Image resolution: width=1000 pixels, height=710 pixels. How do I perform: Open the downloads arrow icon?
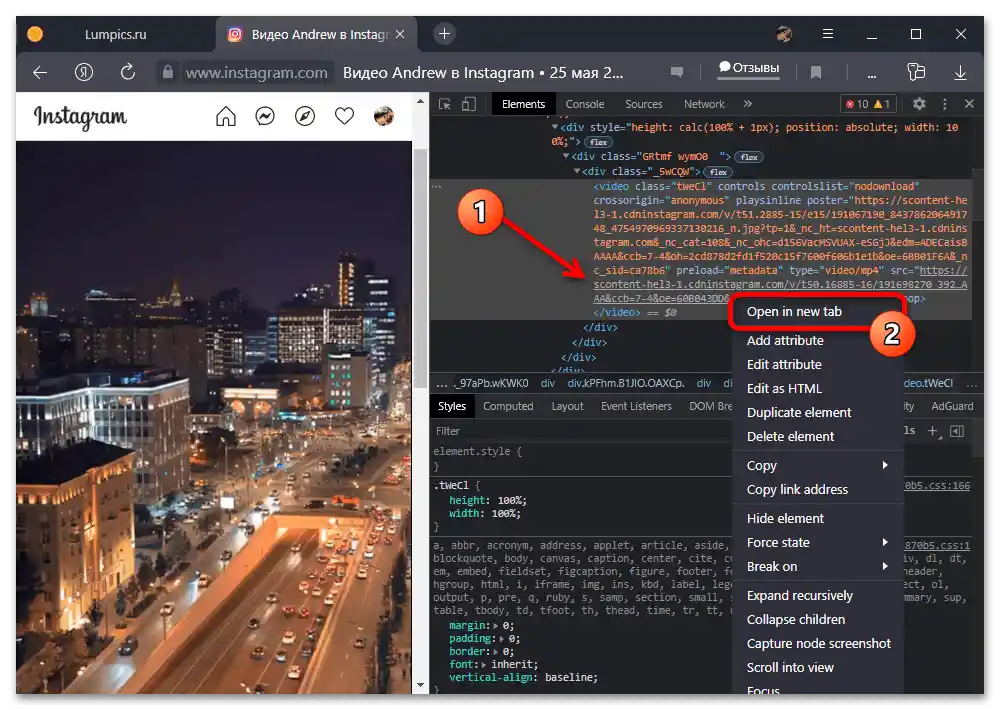(x=960, y=73)
